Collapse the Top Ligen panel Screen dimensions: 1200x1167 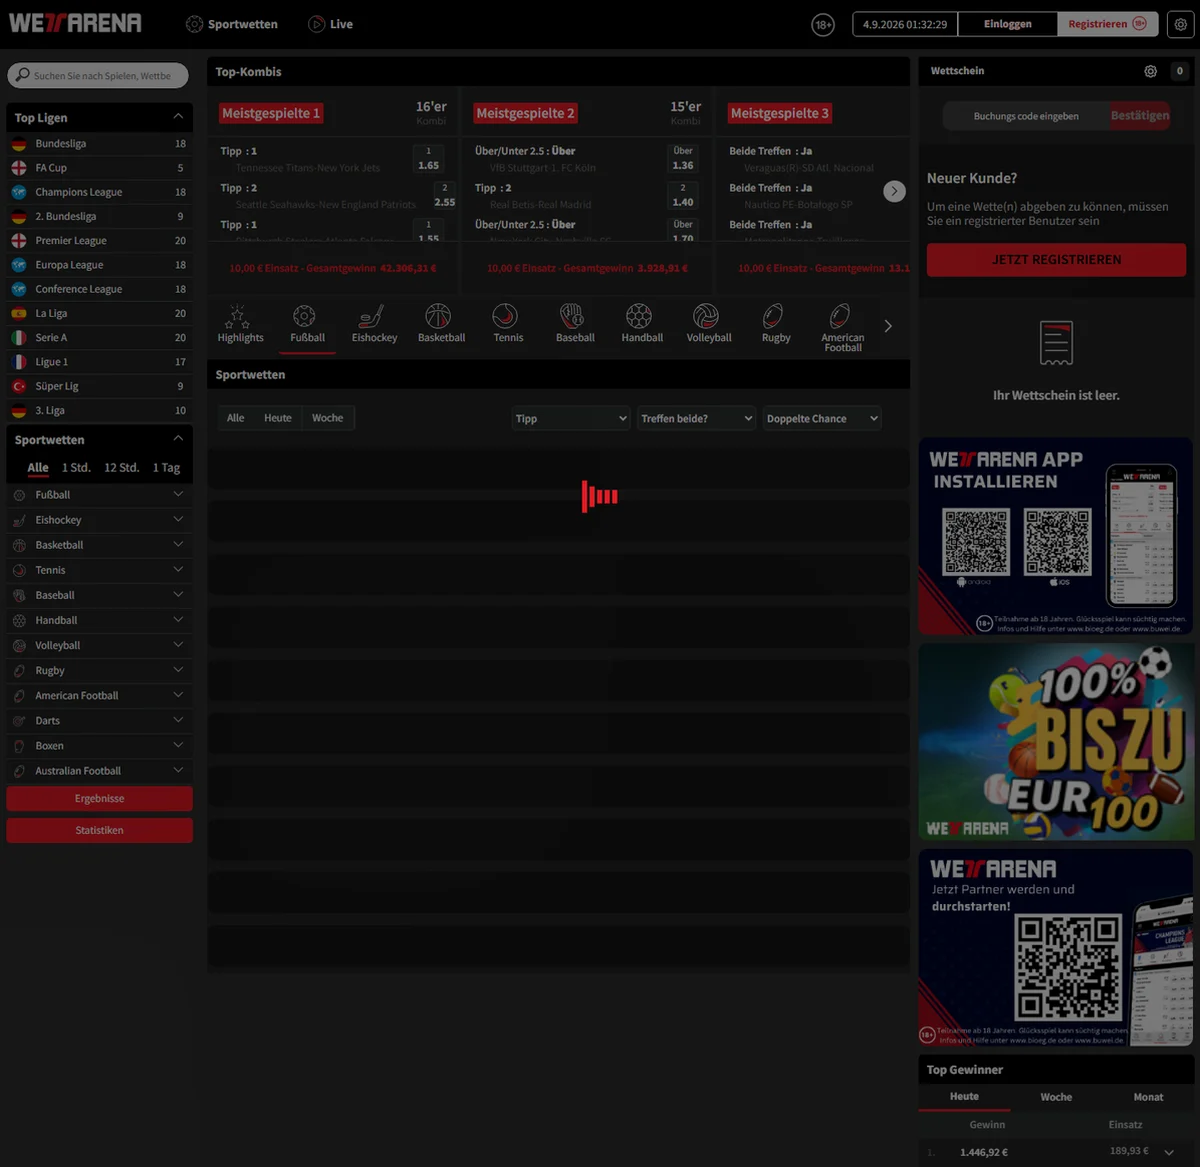[x=178, y=117]
